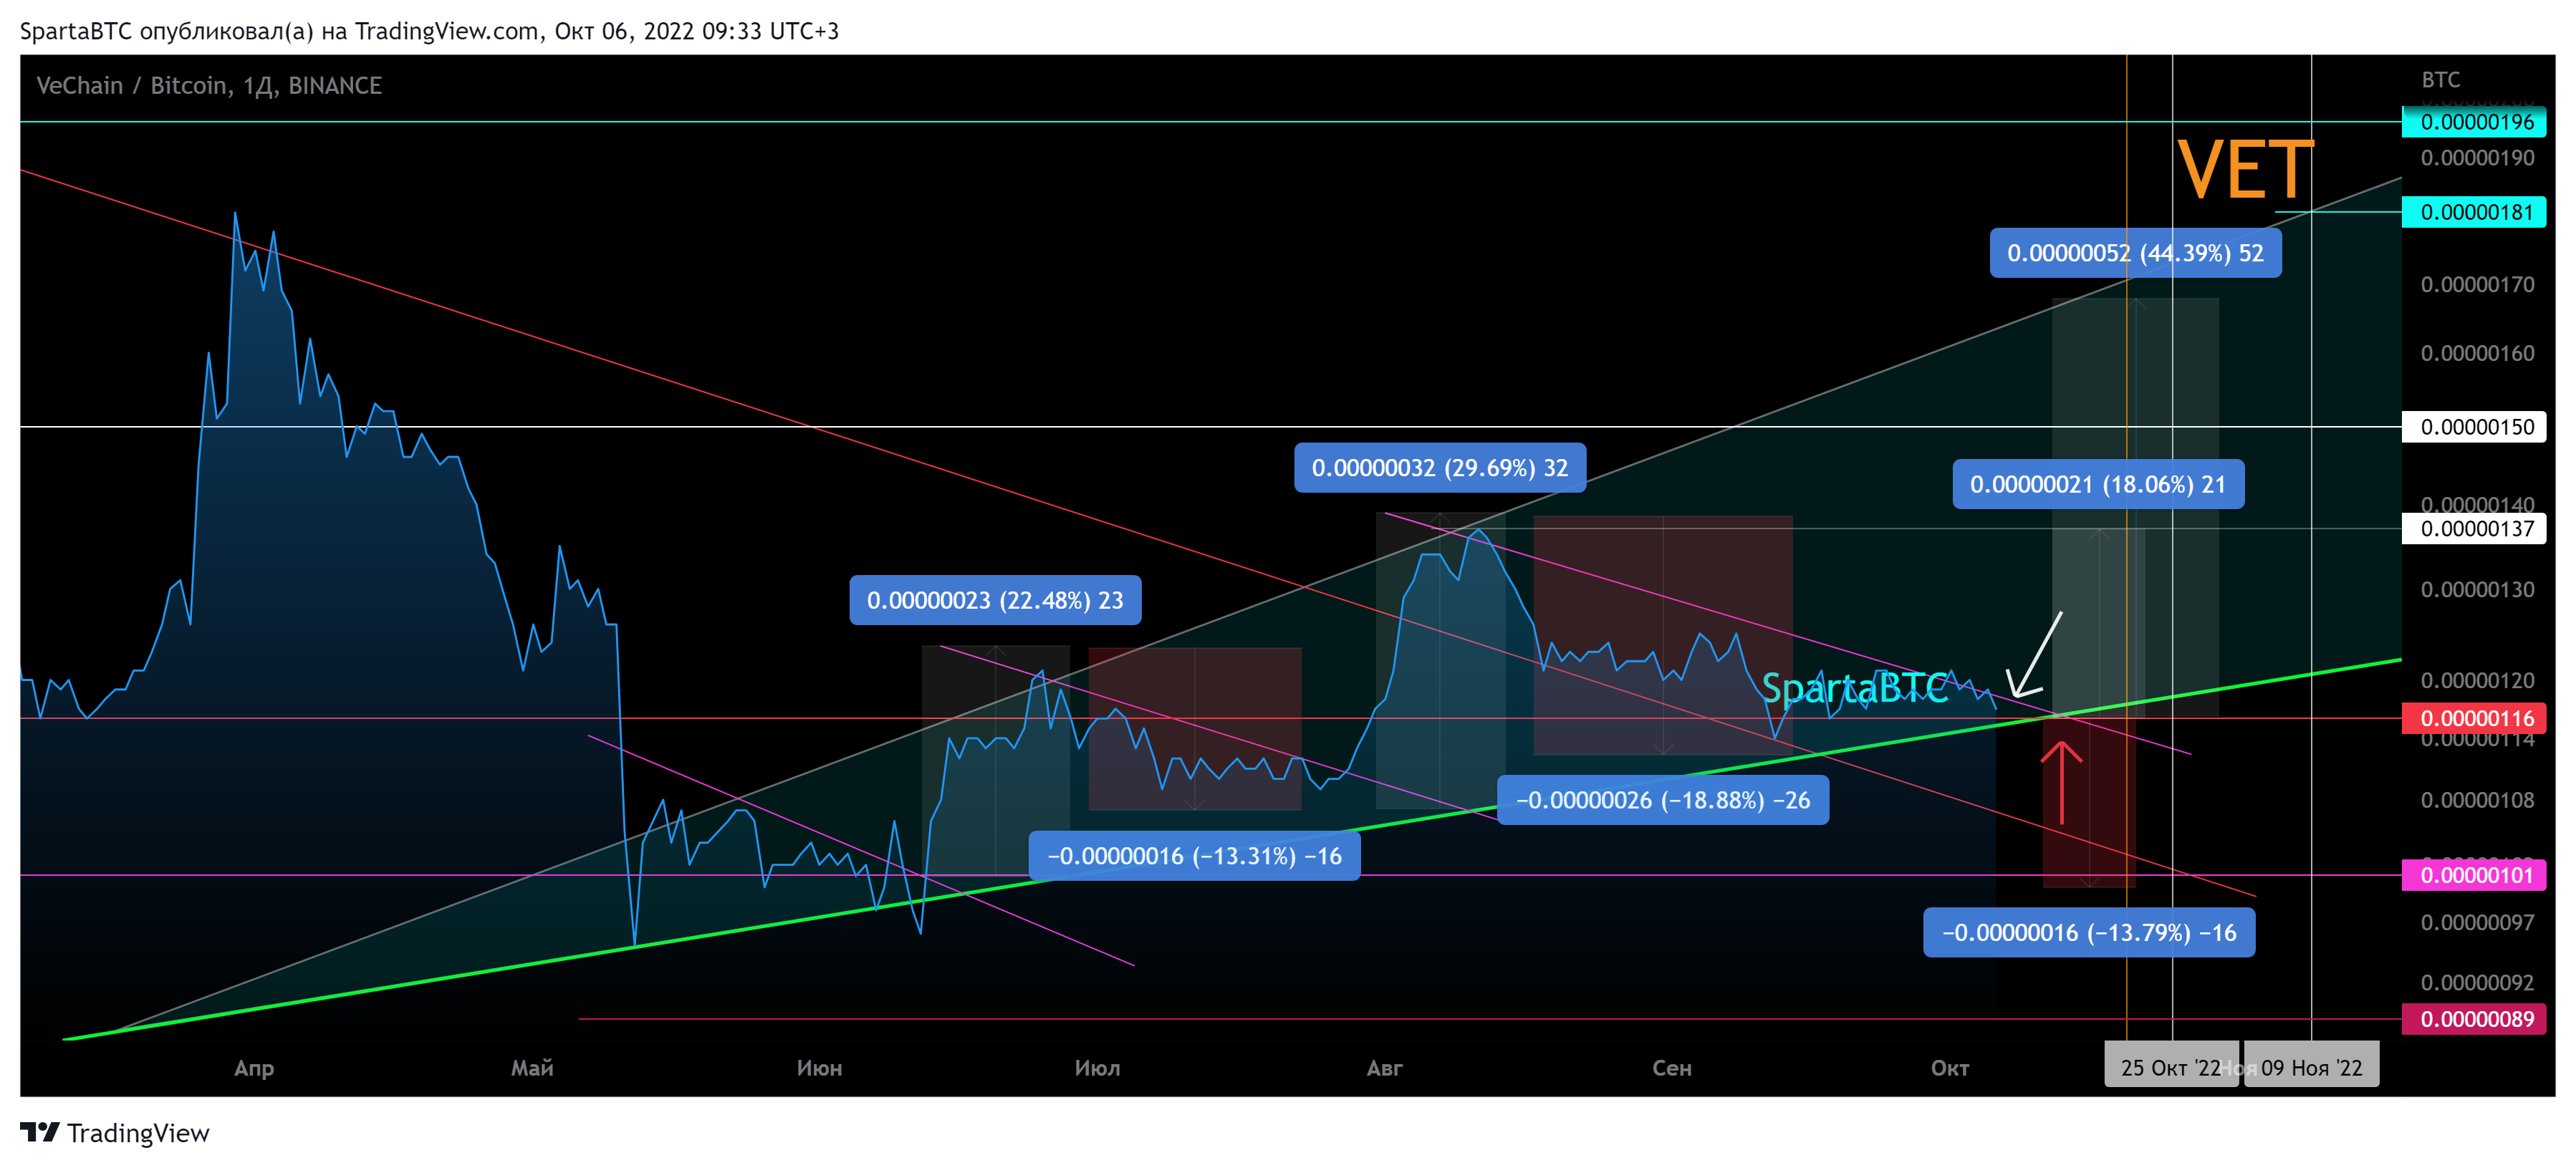Click the '−0.00000026 (−18.88%) −26' measurement label

tap(1663, 800)
